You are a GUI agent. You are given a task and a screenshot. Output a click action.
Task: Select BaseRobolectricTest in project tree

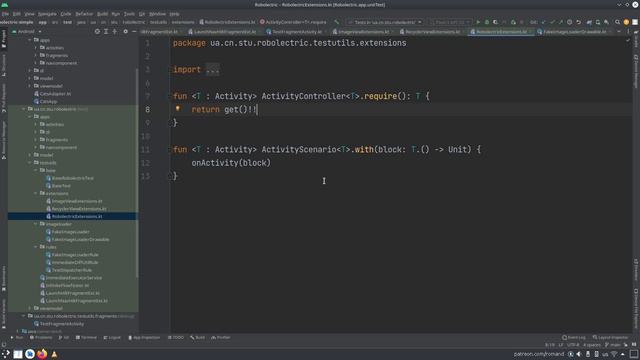(x=69, y=178)
